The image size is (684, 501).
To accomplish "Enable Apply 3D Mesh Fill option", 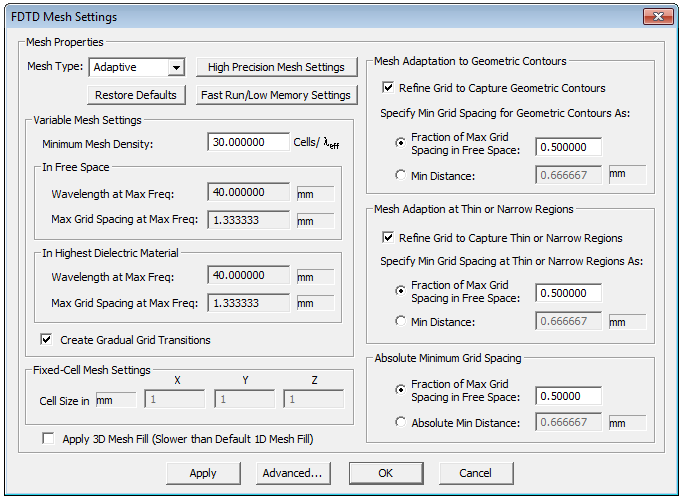I will coord(48,438).
